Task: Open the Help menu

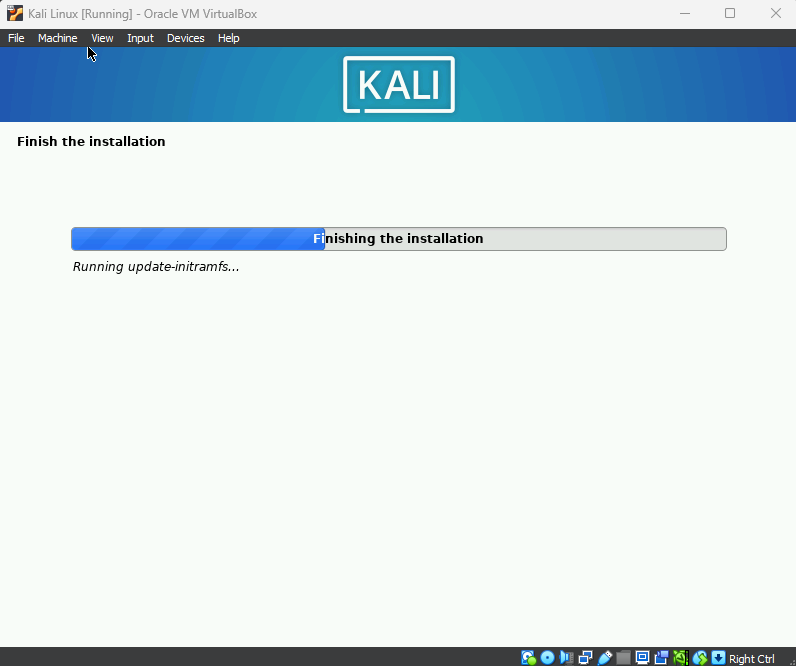Action: [228, 38]
